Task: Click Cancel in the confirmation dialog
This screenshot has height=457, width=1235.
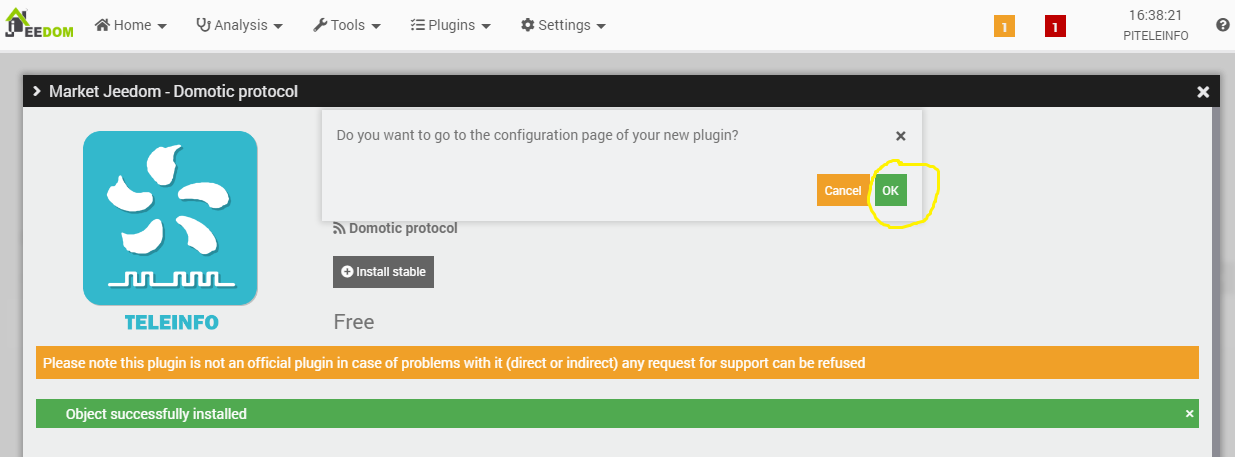Action: (x=842, y=190)
